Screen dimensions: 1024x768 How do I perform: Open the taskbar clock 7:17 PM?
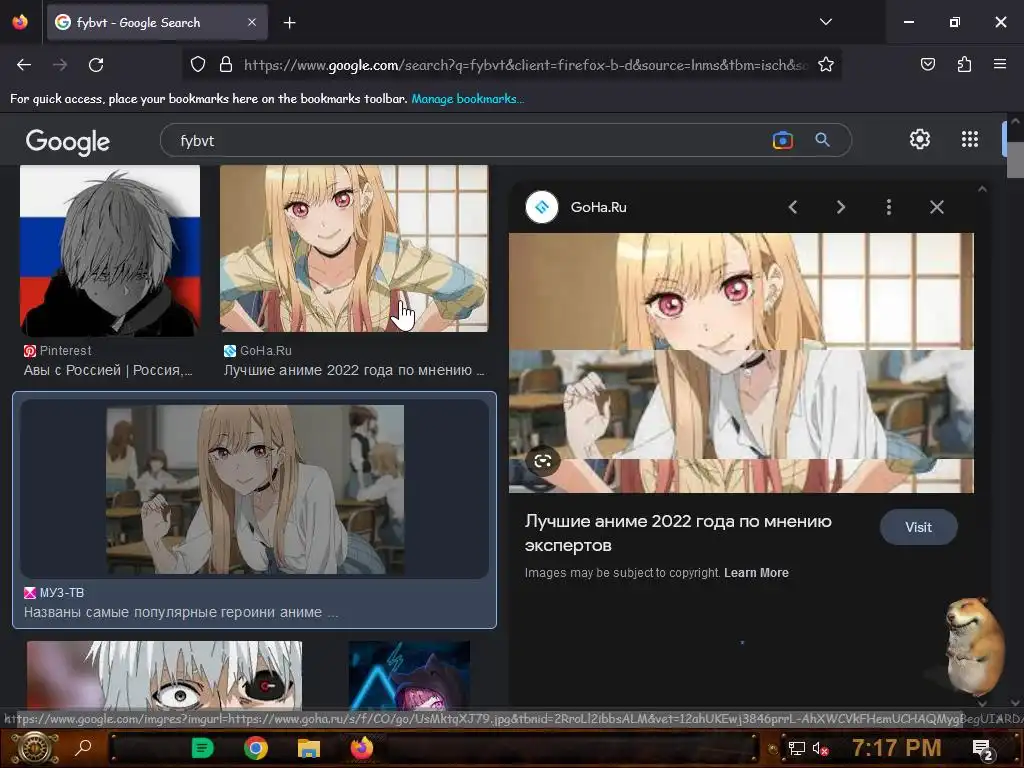897,748
